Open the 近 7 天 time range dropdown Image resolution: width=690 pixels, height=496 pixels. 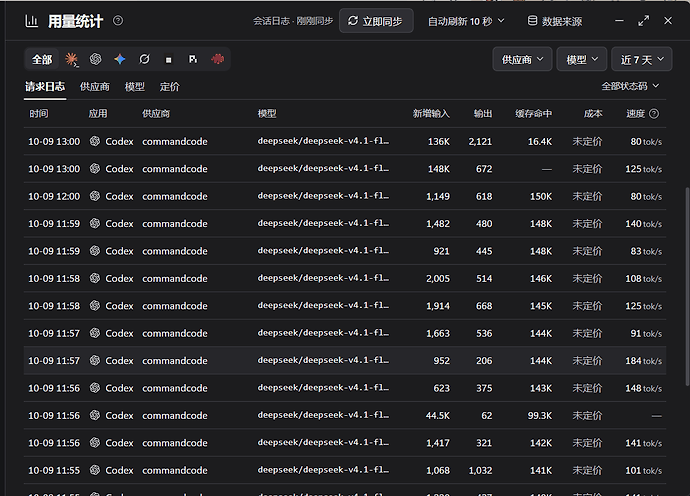pos(642,59)
